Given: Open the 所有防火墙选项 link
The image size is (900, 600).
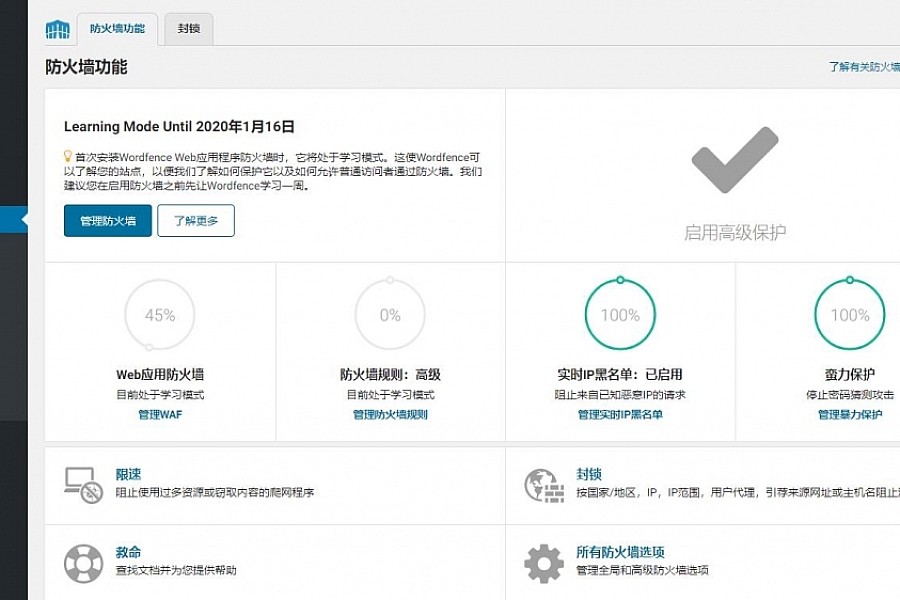Looking at the screenshot, I should 620,552.
